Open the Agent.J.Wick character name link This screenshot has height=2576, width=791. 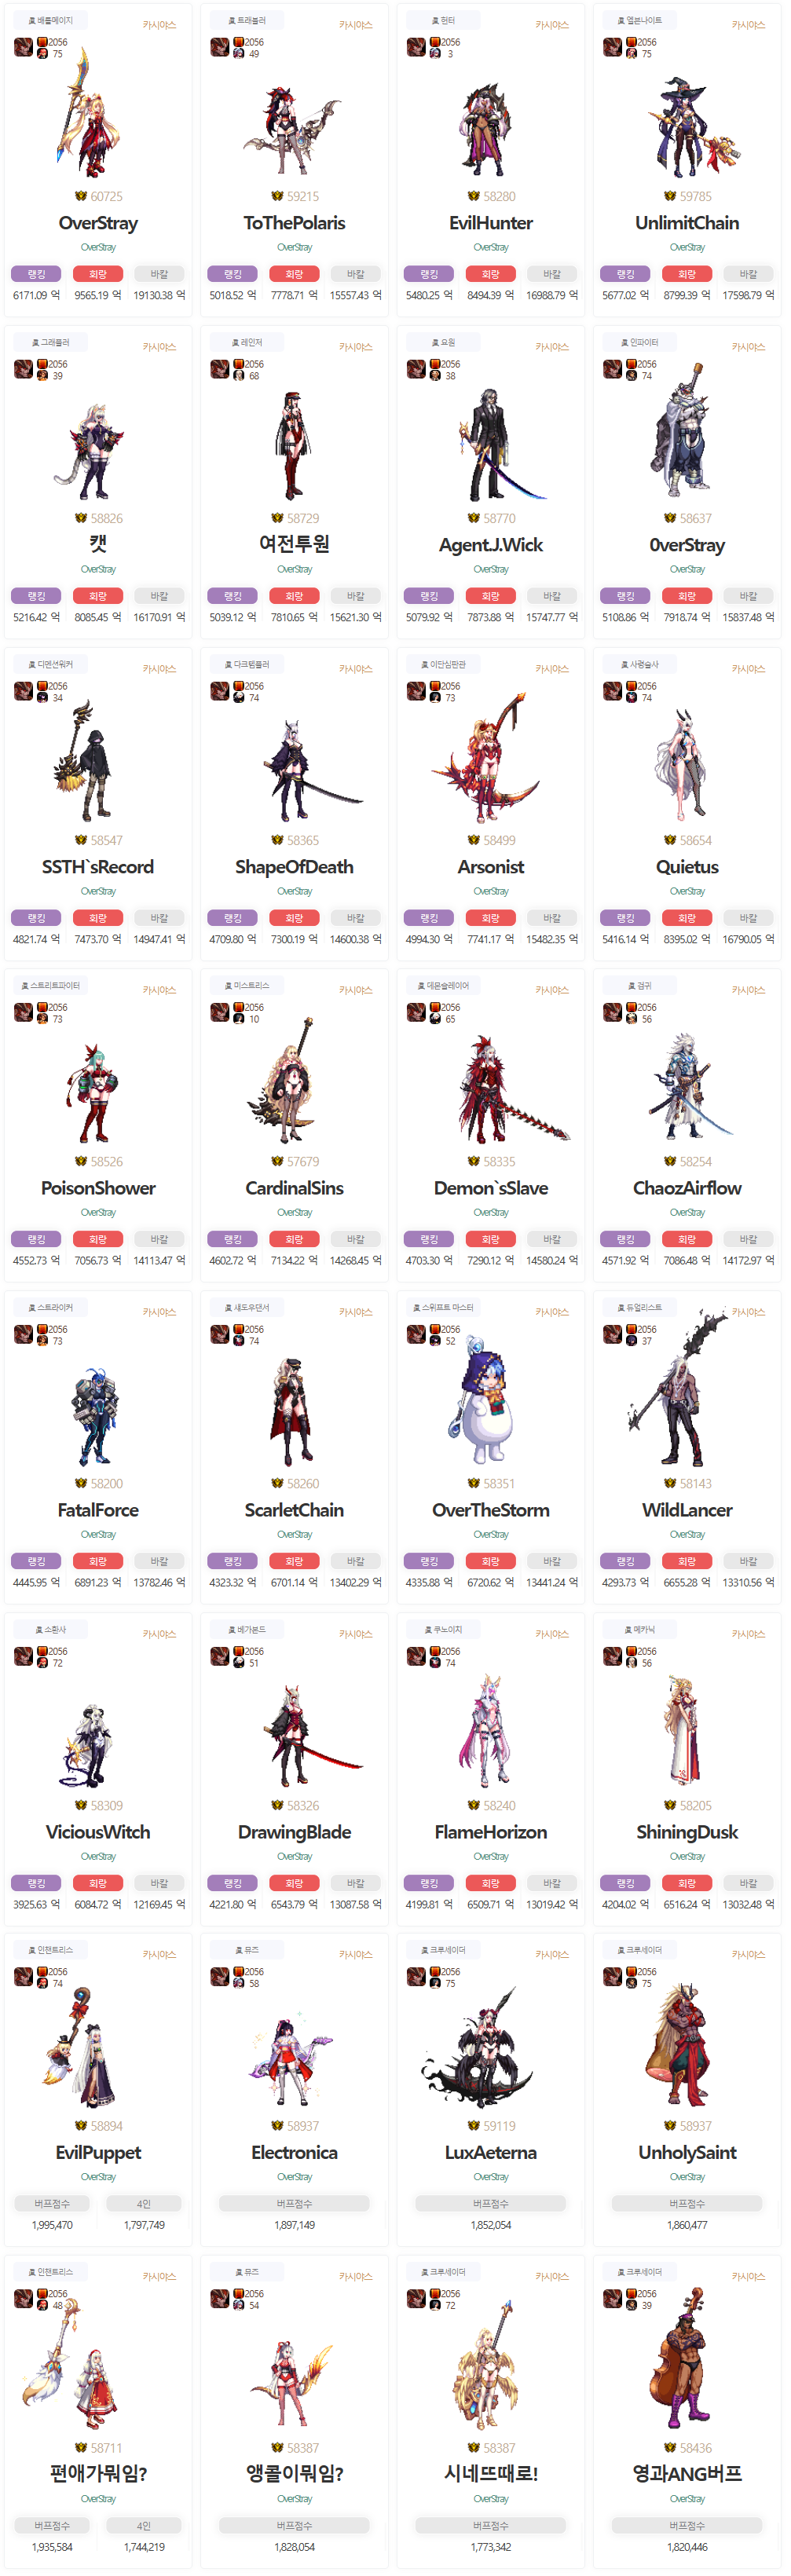(x=491, y=545)
